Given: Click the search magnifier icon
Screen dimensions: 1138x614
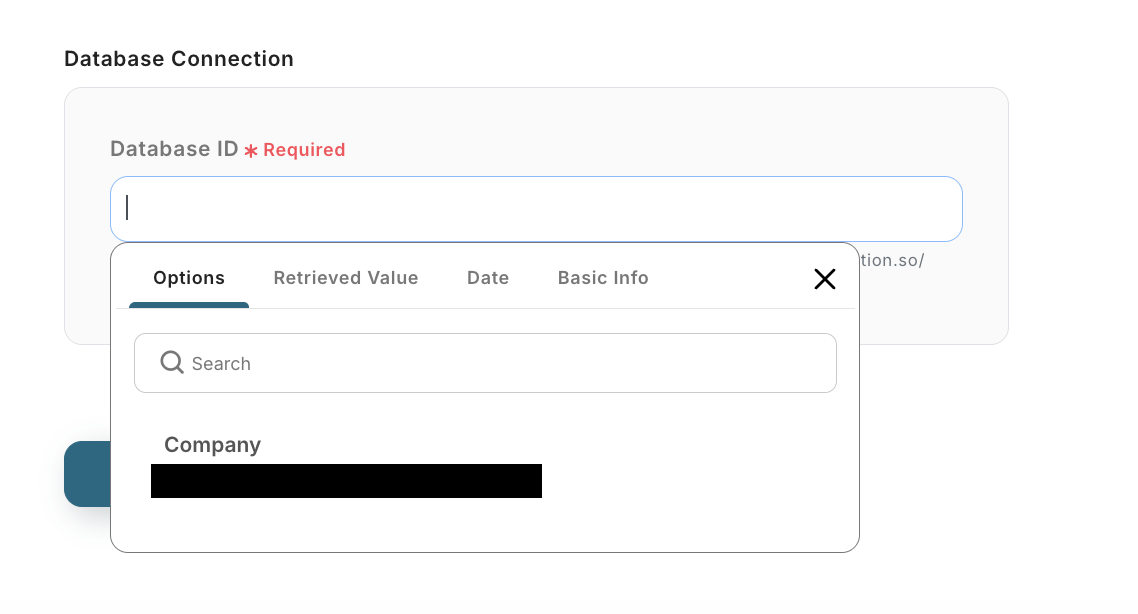Looking at the screenshot, I should point(171,362).
